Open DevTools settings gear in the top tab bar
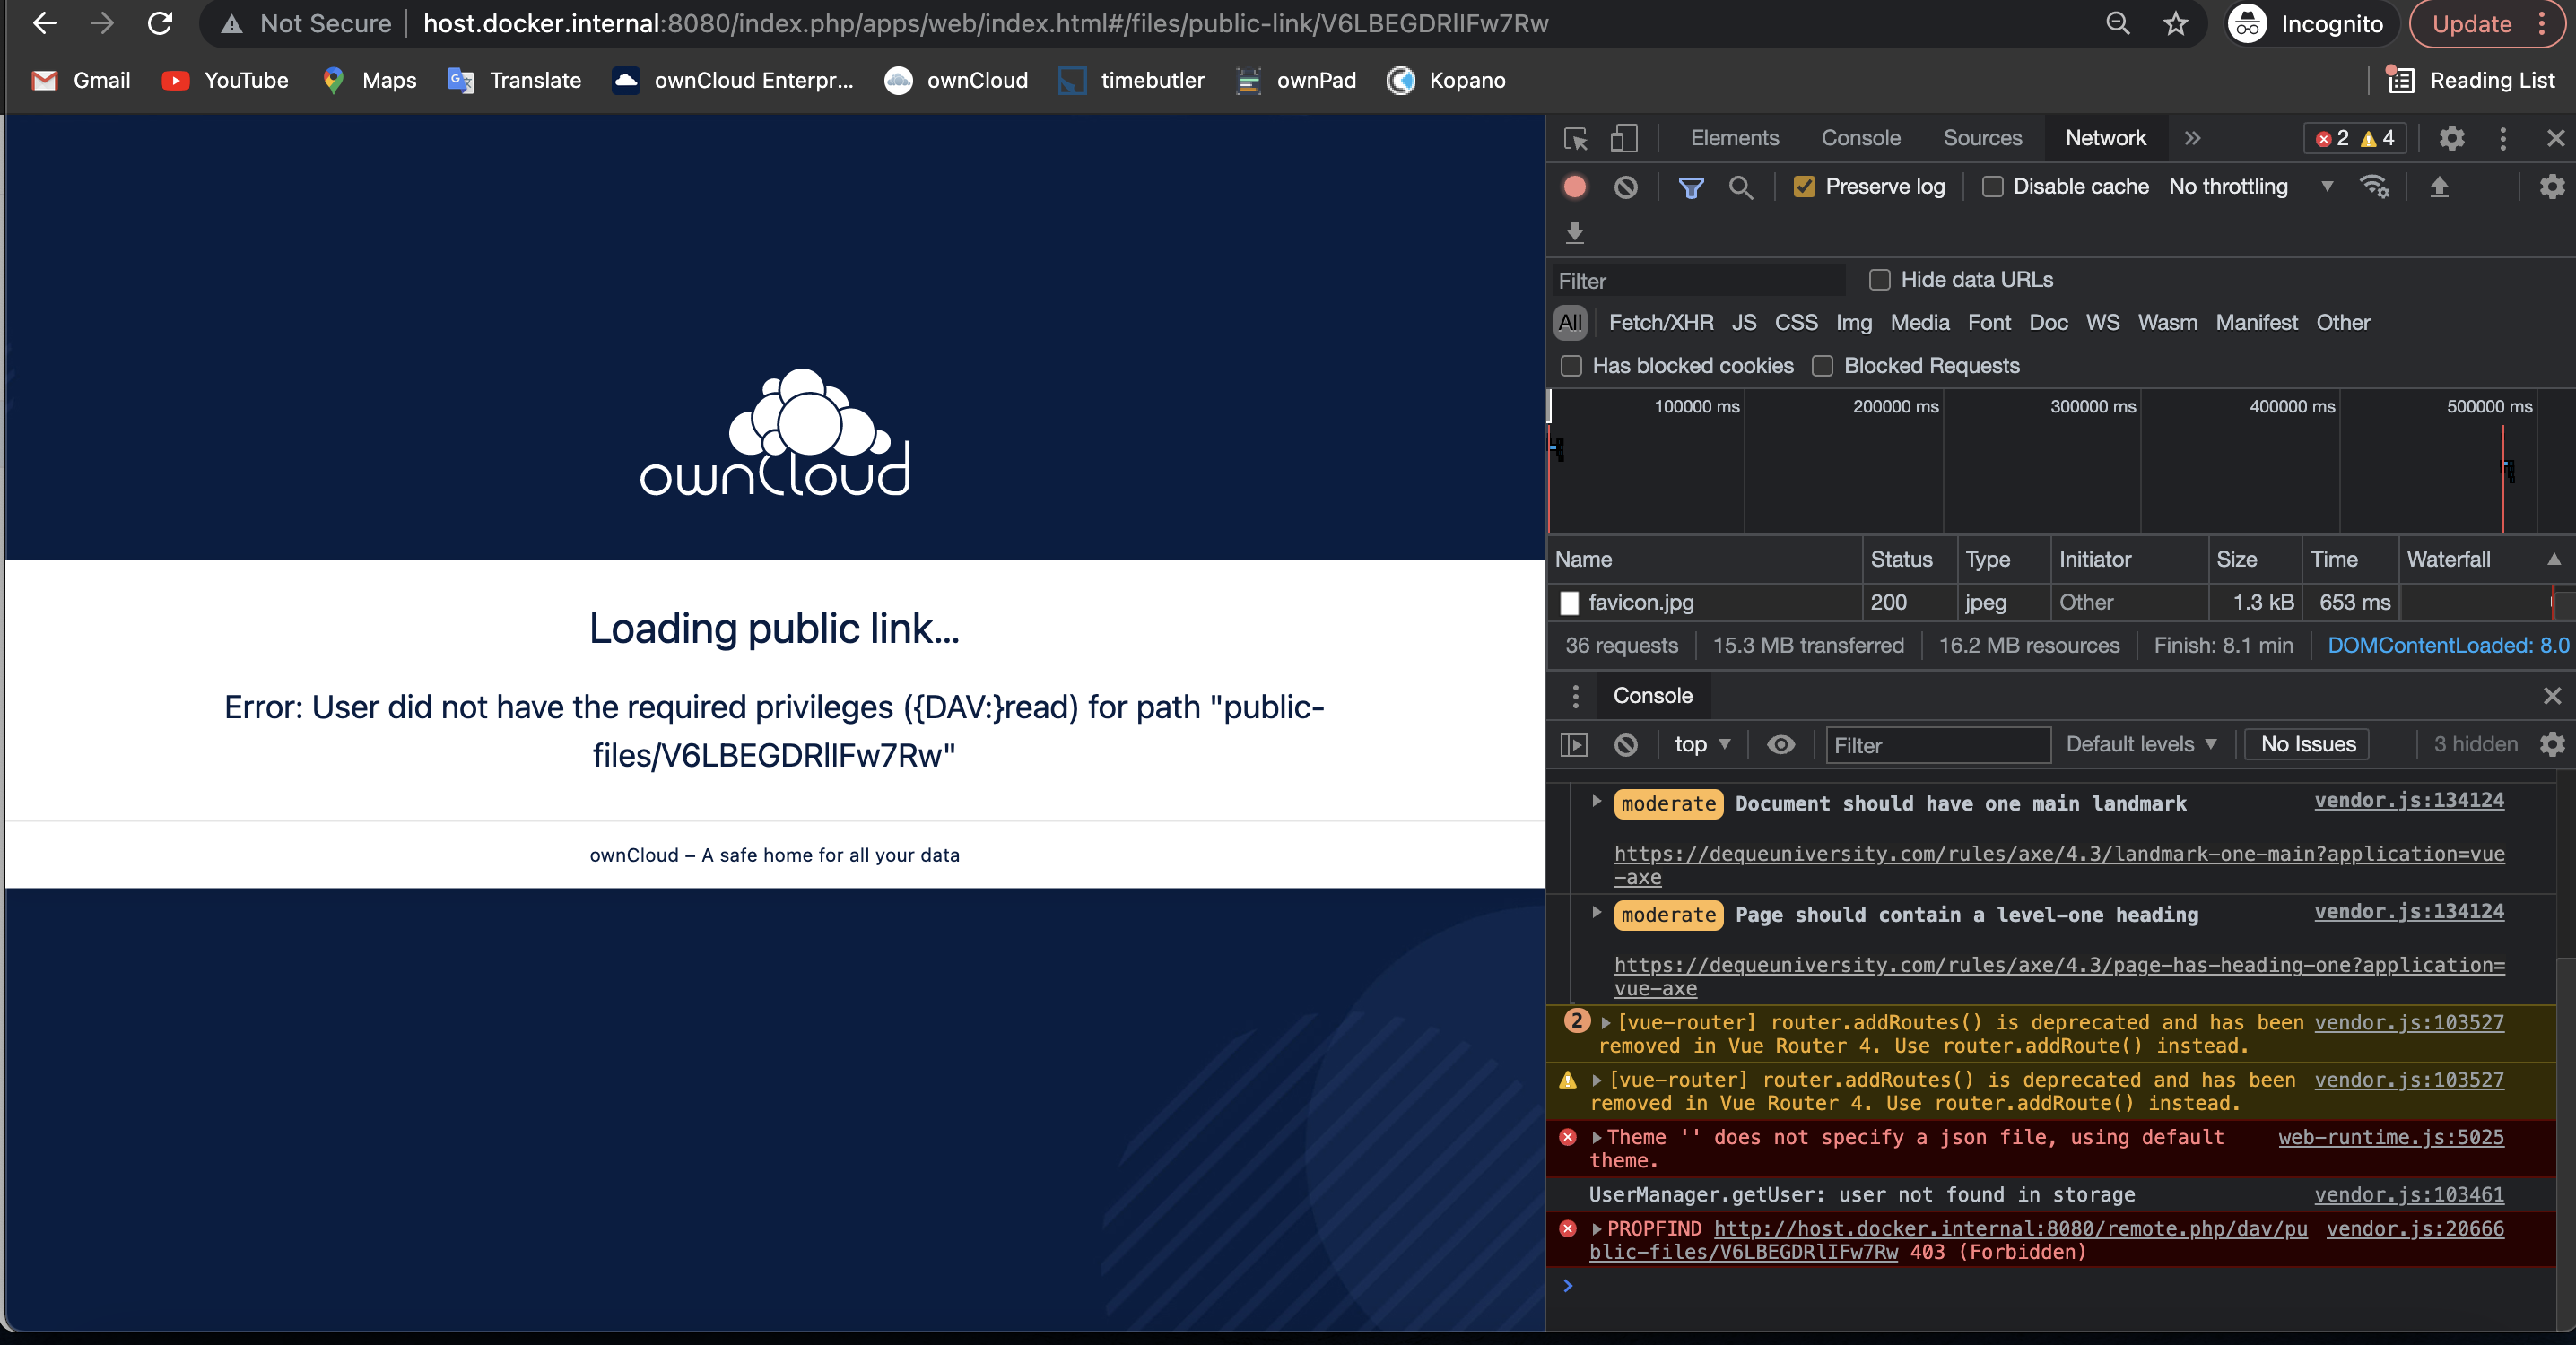The height and width of the screenshot is (1345, 2576). [2450, 138]
